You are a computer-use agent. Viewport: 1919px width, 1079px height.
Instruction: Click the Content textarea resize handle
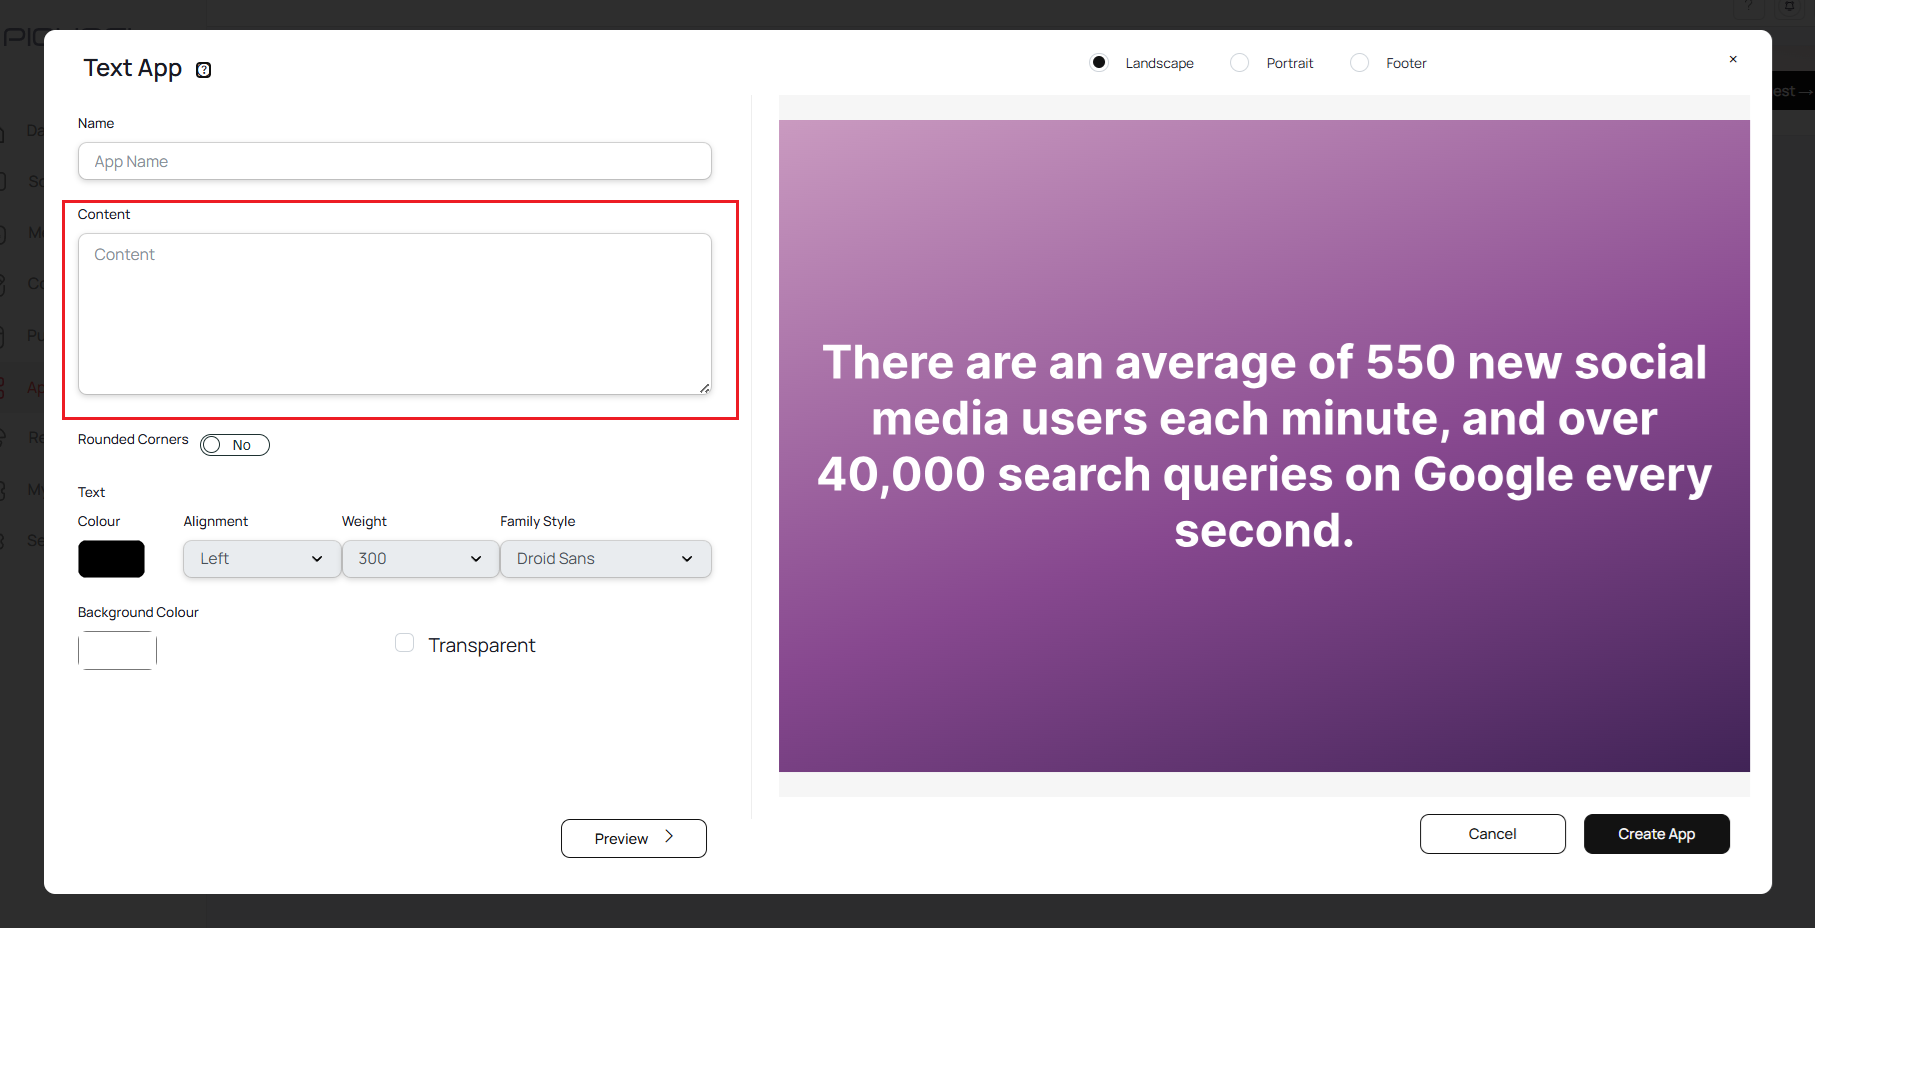[704, 388]
